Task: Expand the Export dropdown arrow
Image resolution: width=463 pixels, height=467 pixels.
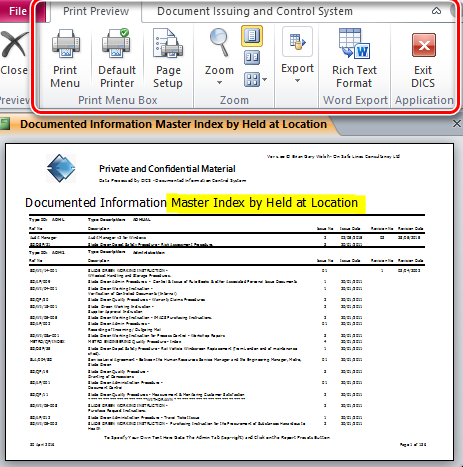Action: pos(297,81)
